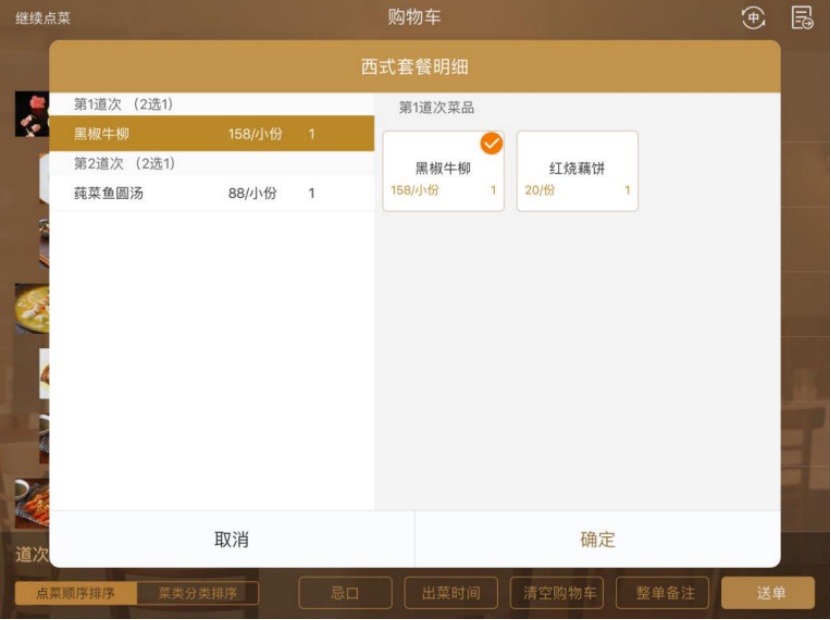This screenshot has height=620, width=831.
Task: Select the 红烧藕饼 dish card
Action: [x=577, y=171]
